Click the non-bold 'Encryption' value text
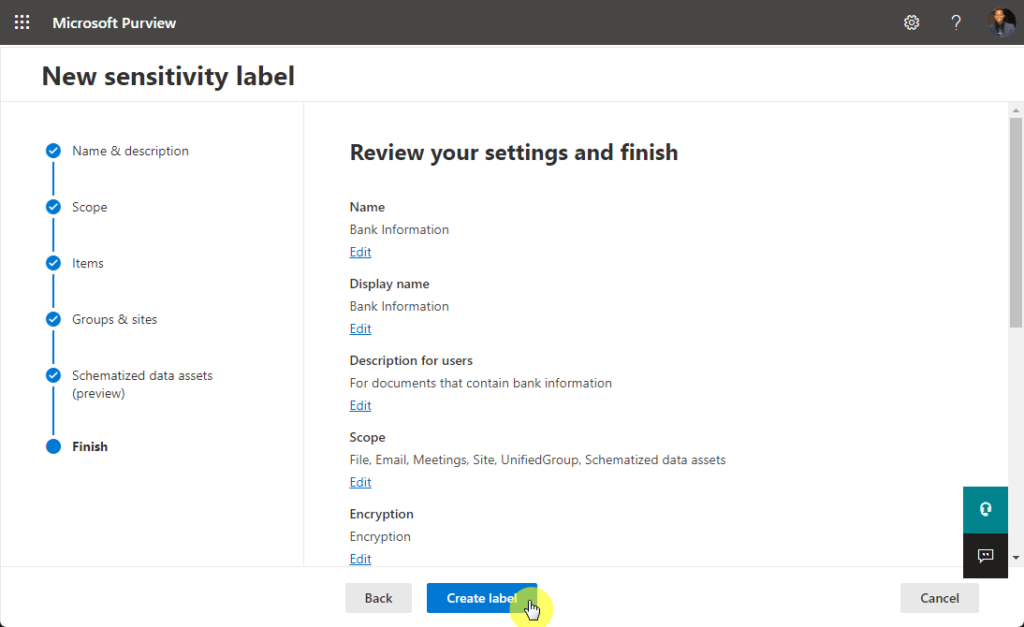Screen dimensions: 1024x627 point(380,537)
